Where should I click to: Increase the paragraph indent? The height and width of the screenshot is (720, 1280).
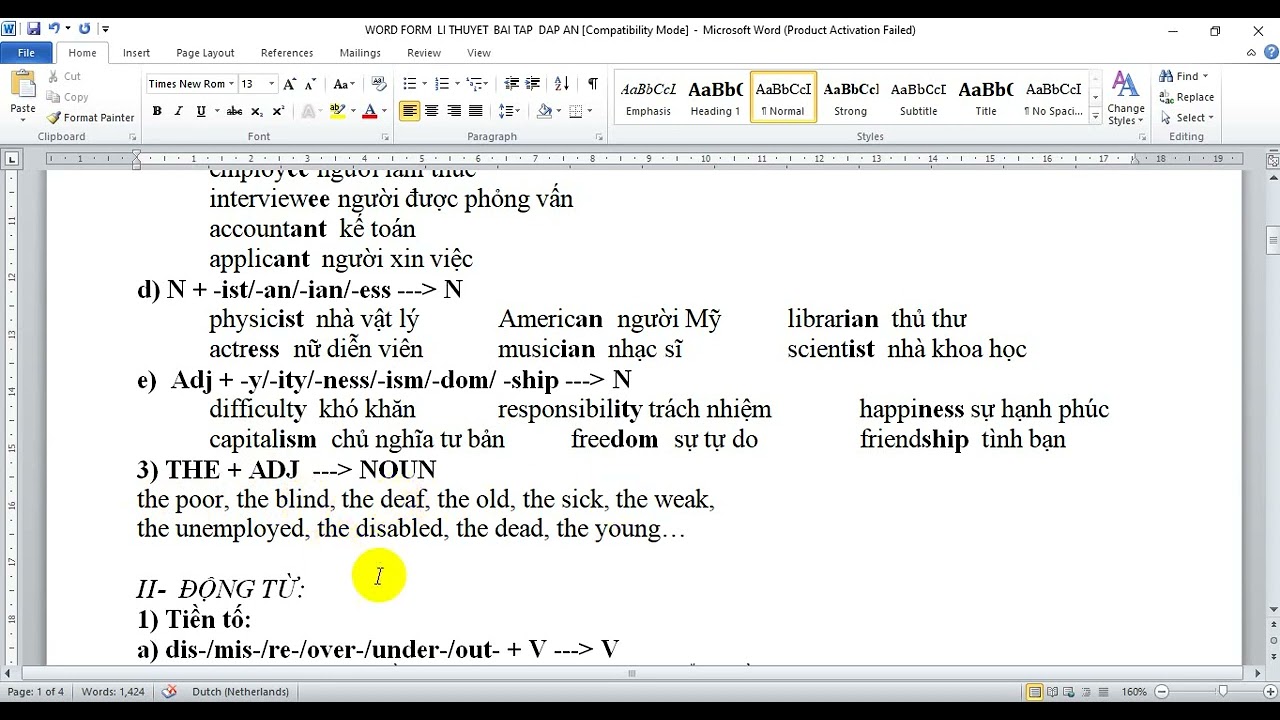pyautogui.click(x=533, y=84)
